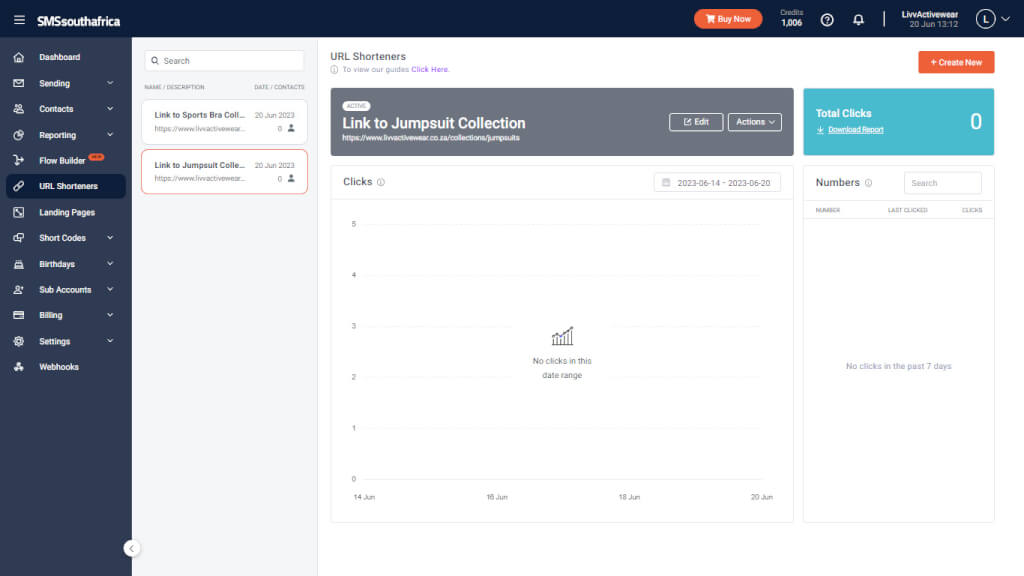Expand the Sending submenu
This screenshot has height=576, width=1024.
click(110, 83)
